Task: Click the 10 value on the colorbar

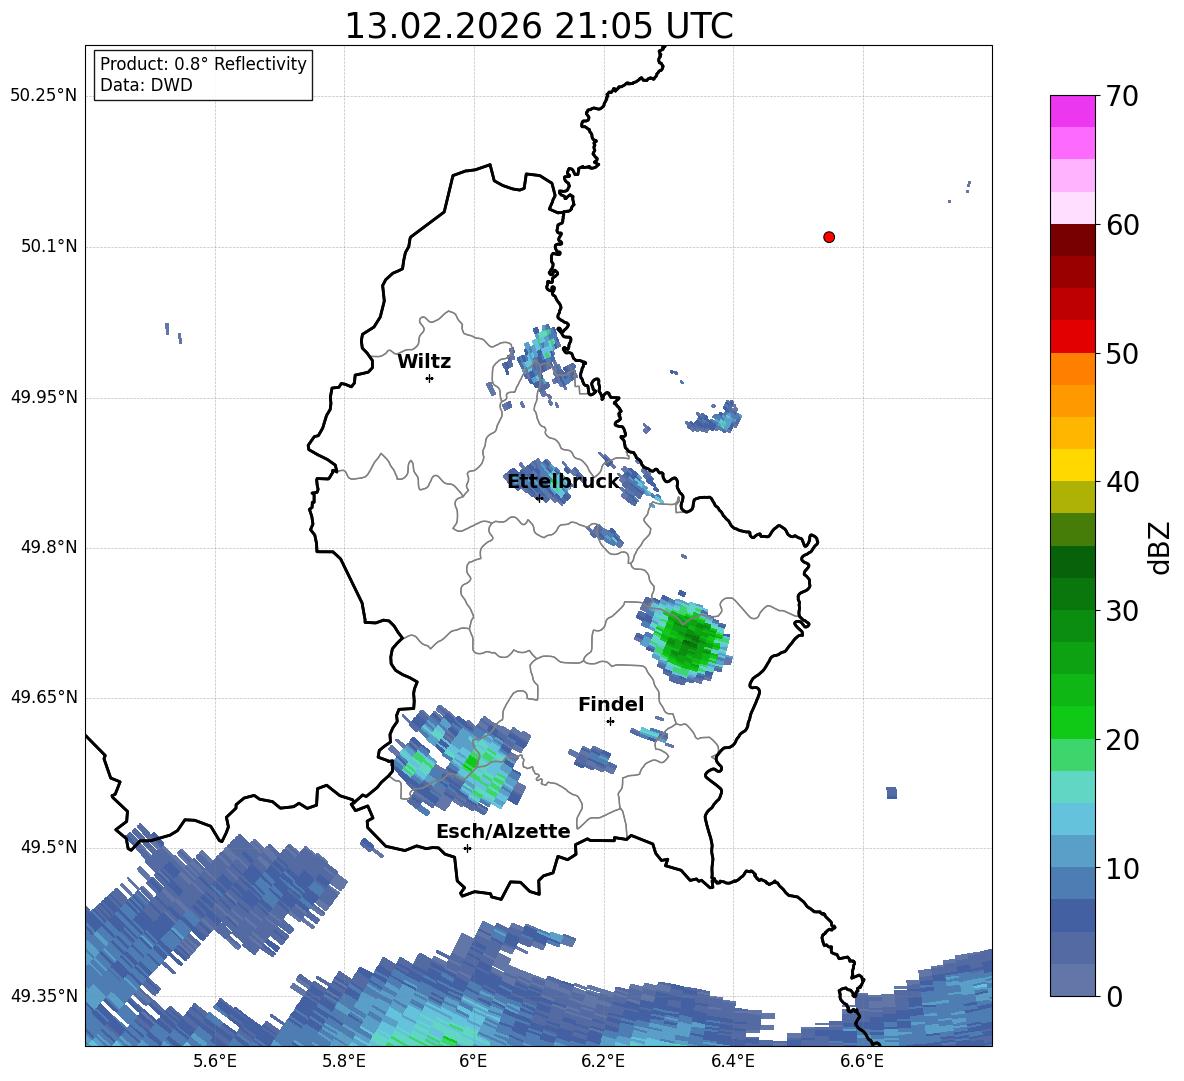Action: click(1122, 869)
